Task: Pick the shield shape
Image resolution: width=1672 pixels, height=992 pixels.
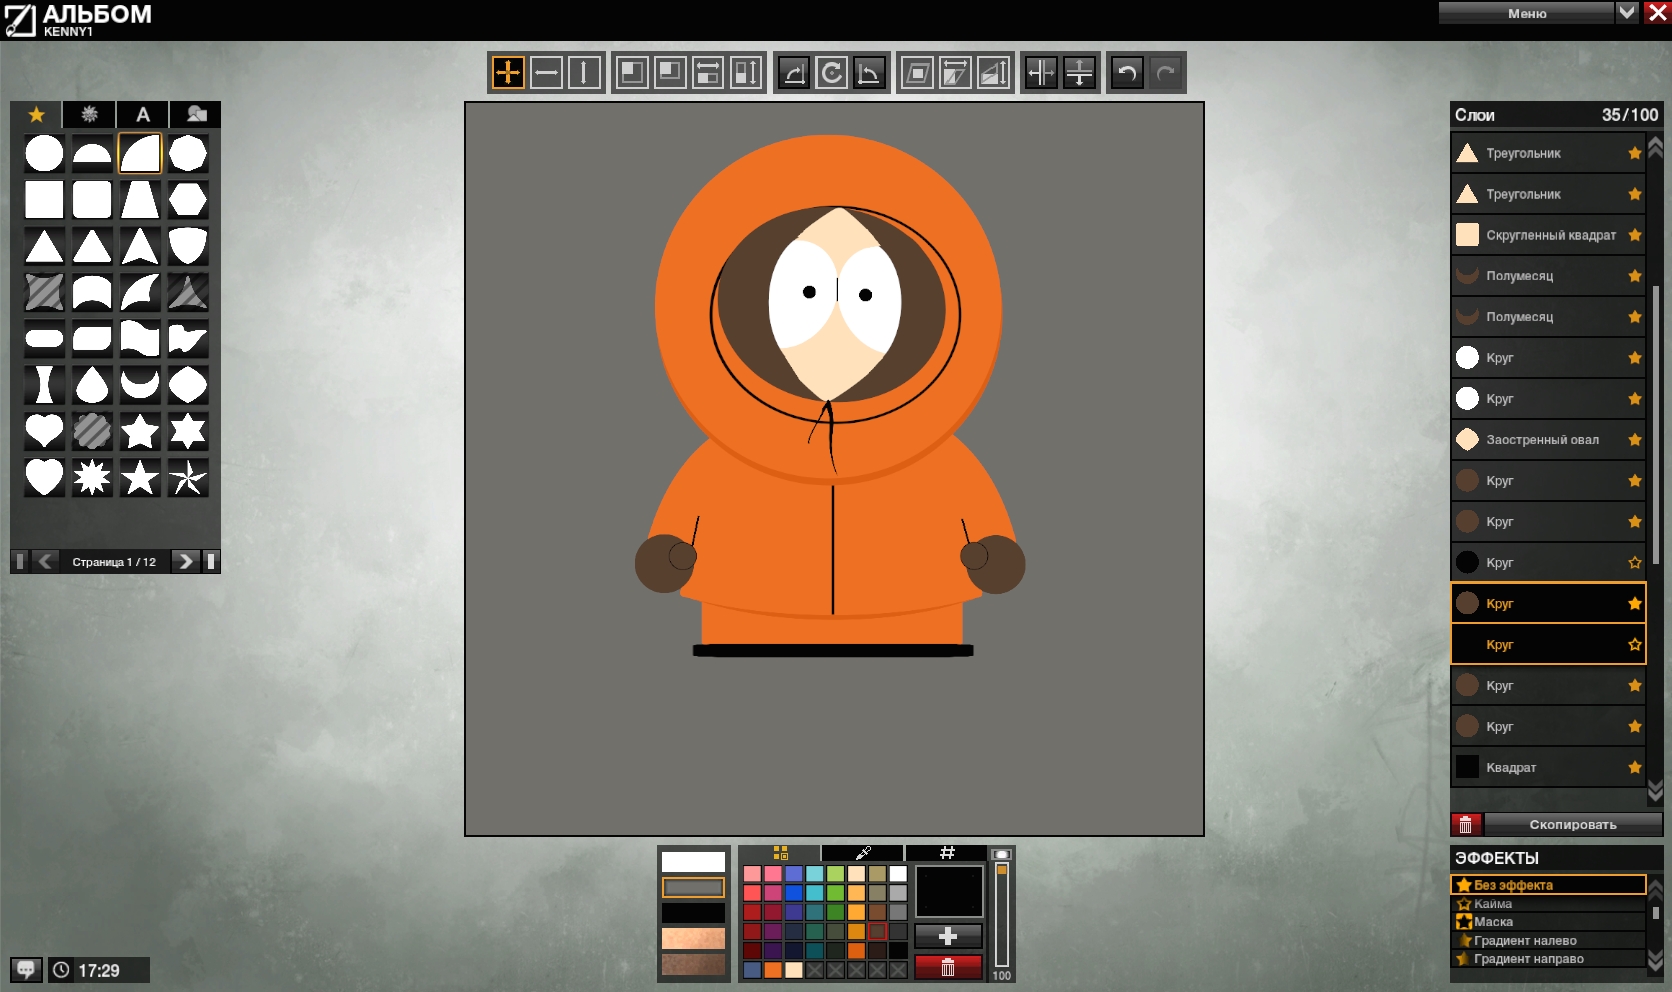Action: tap(188, 245)
